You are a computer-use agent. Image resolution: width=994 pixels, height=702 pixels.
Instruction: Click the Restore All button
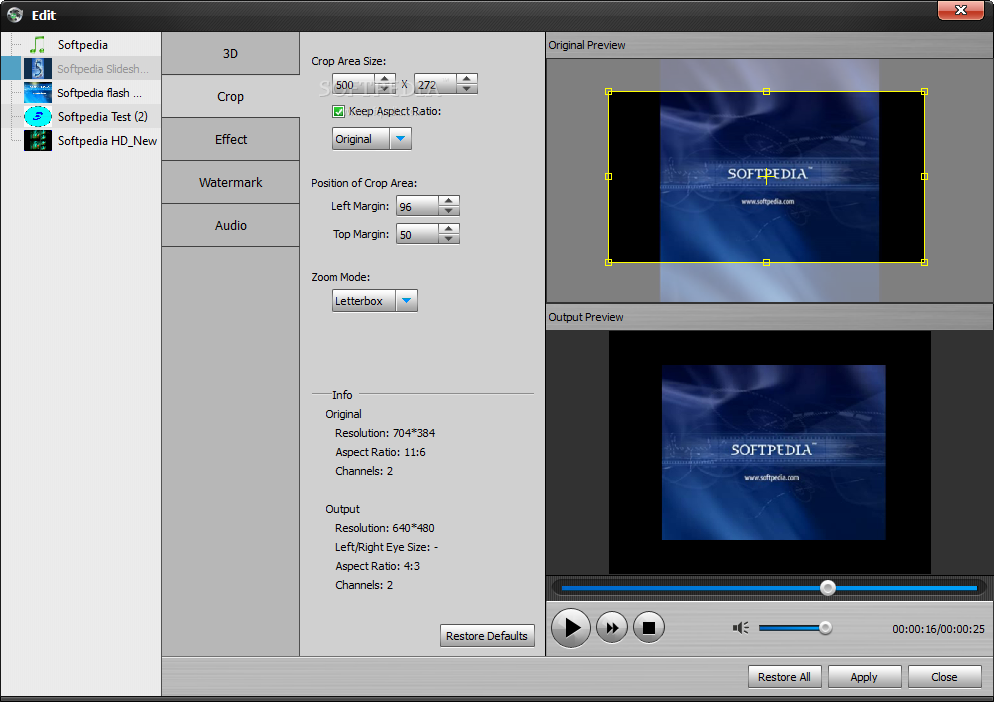click(x=784, y=677)
